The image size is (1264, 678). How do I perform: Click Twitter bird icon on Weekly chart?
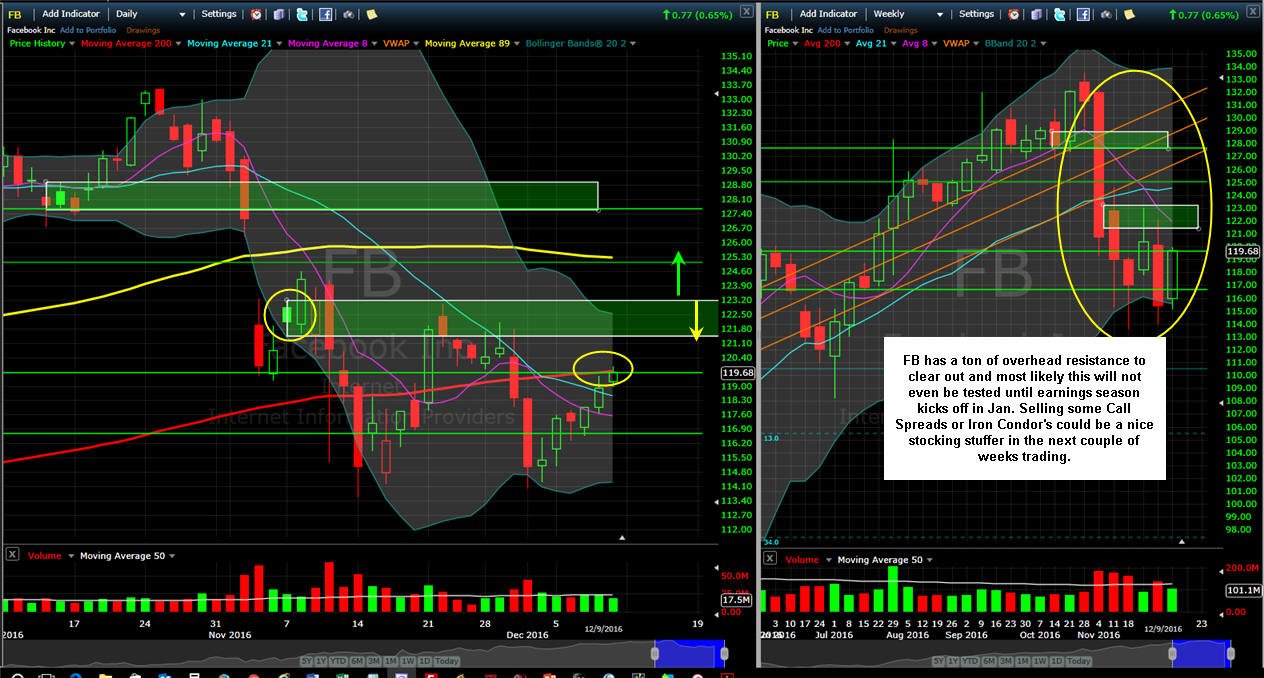coord(1059,14)
